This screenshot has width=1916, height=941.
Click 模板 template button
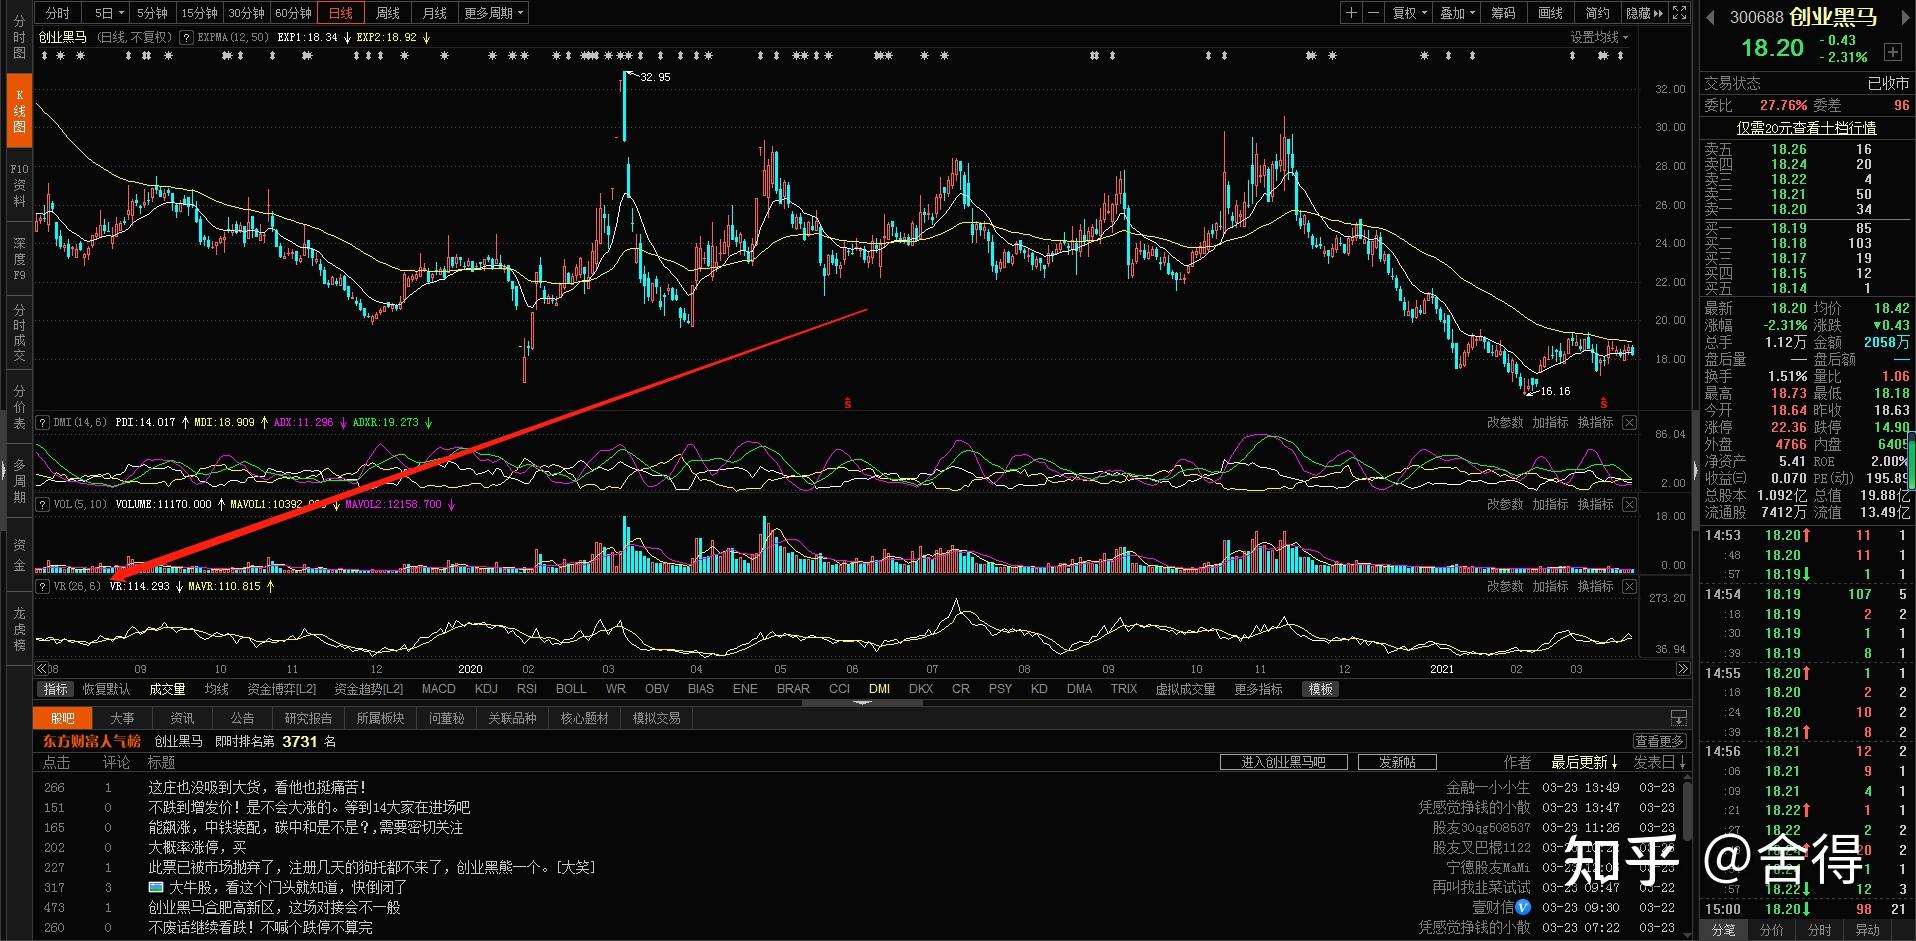coord(1320,689)
